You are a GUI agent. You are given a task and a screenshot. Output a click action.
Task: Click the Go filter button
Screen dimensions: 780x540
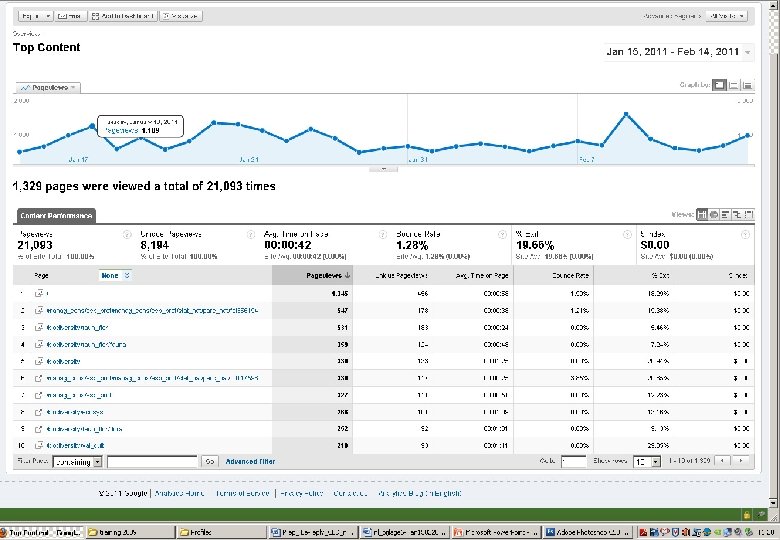point(209,462)
